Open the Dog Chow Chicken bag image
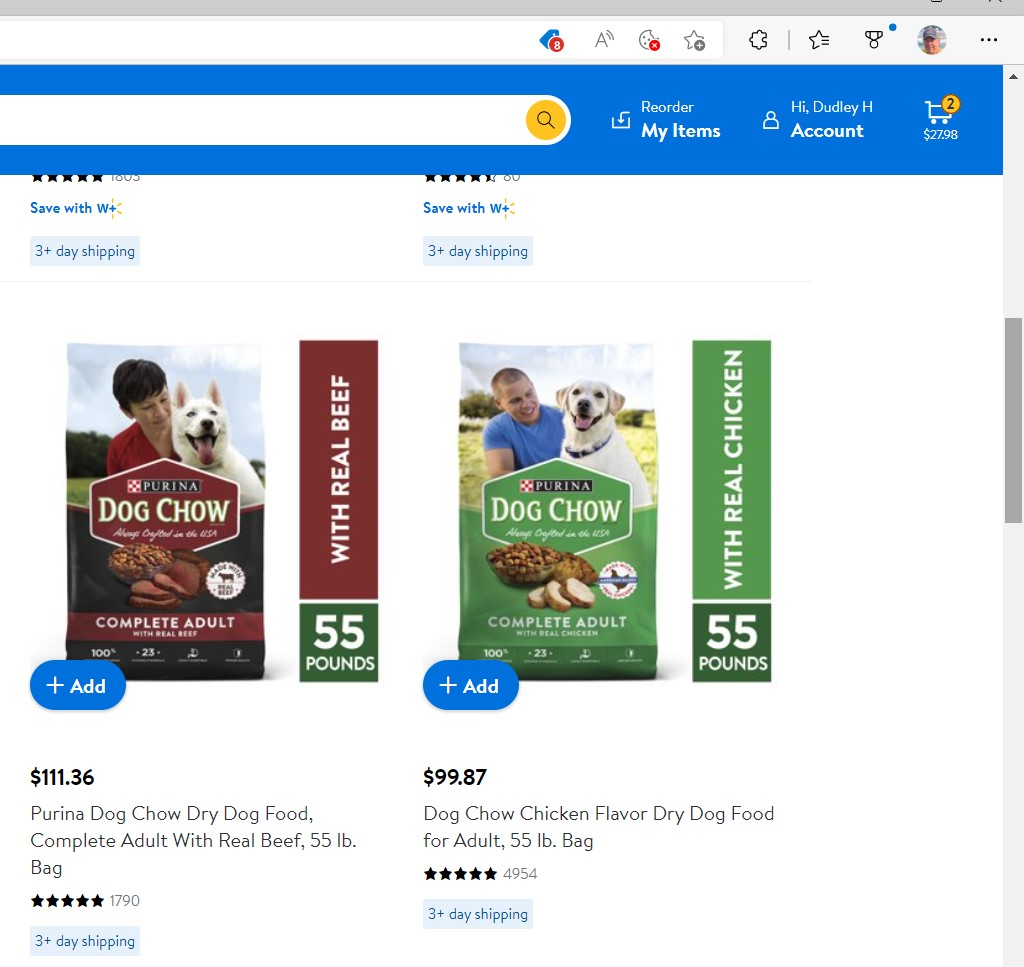This screenshot has height=967, width=1024. (598, 511)
